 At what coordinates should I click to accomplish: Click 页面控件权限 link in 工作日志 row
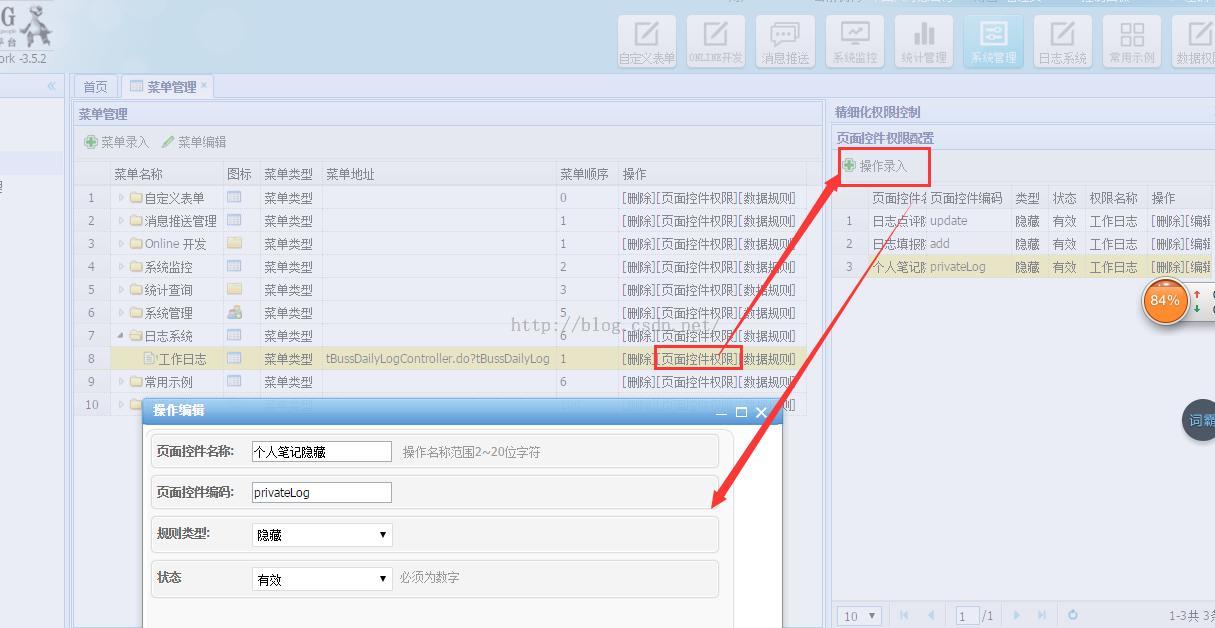coord(698,359)
